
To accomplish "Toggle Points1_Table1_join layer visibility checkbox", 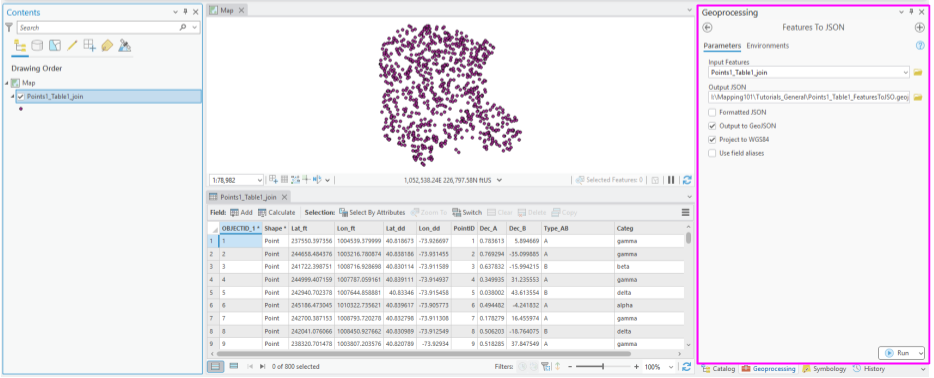I will pos(21,96).
